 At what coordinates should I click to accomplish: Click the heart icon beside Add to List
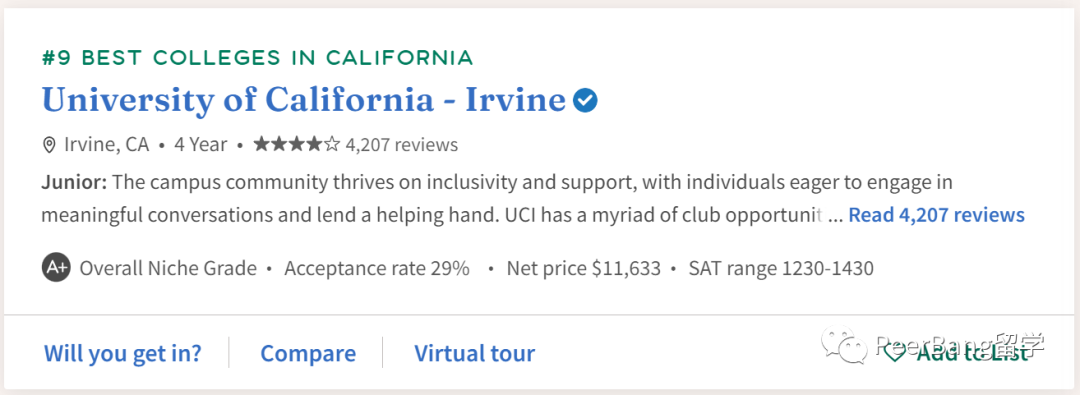tap(895, 353)
